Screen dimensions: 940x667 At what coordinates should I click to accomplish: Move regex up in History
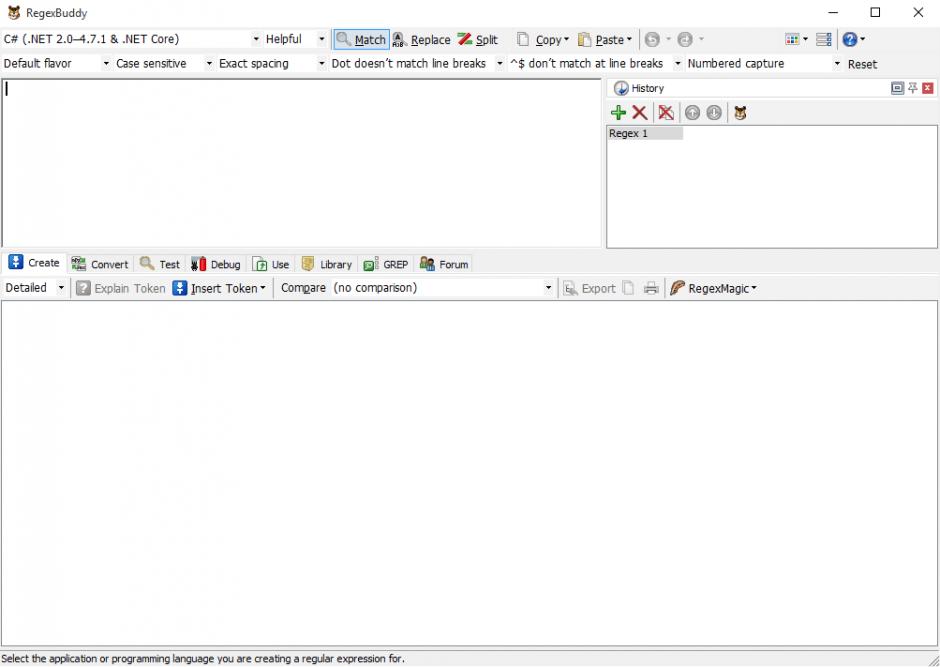coord(692,113)
